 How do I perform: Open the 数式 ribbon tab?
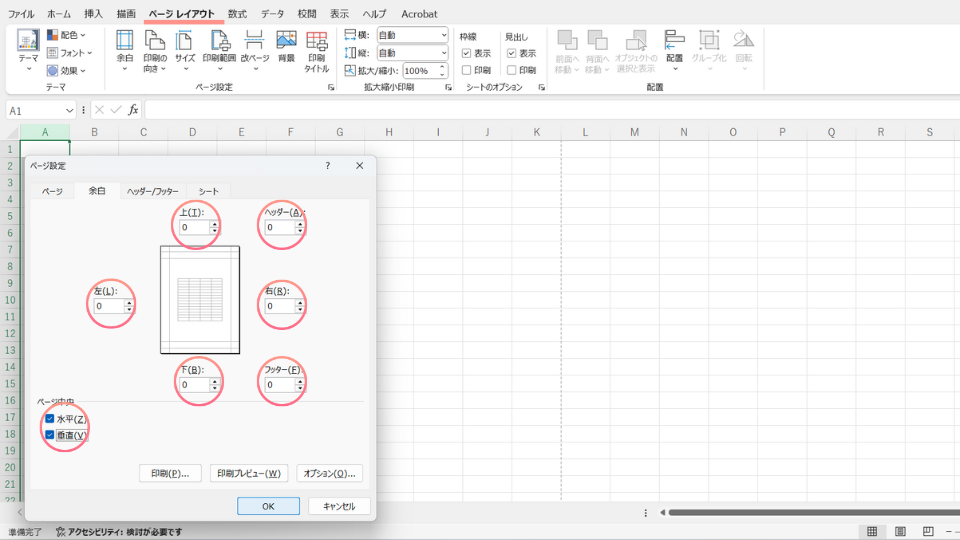tap(237, 14)
